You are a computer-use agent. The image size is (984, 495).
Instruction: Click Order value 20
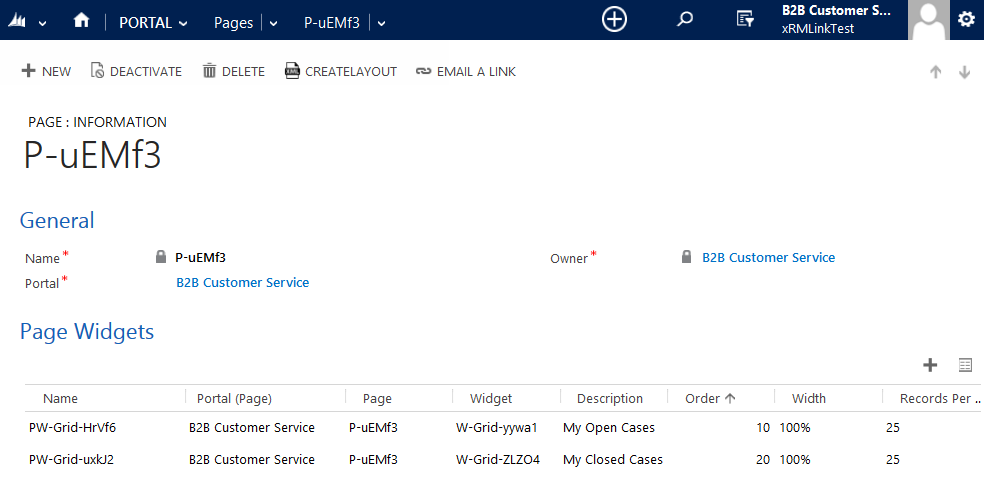pos(762,459)
